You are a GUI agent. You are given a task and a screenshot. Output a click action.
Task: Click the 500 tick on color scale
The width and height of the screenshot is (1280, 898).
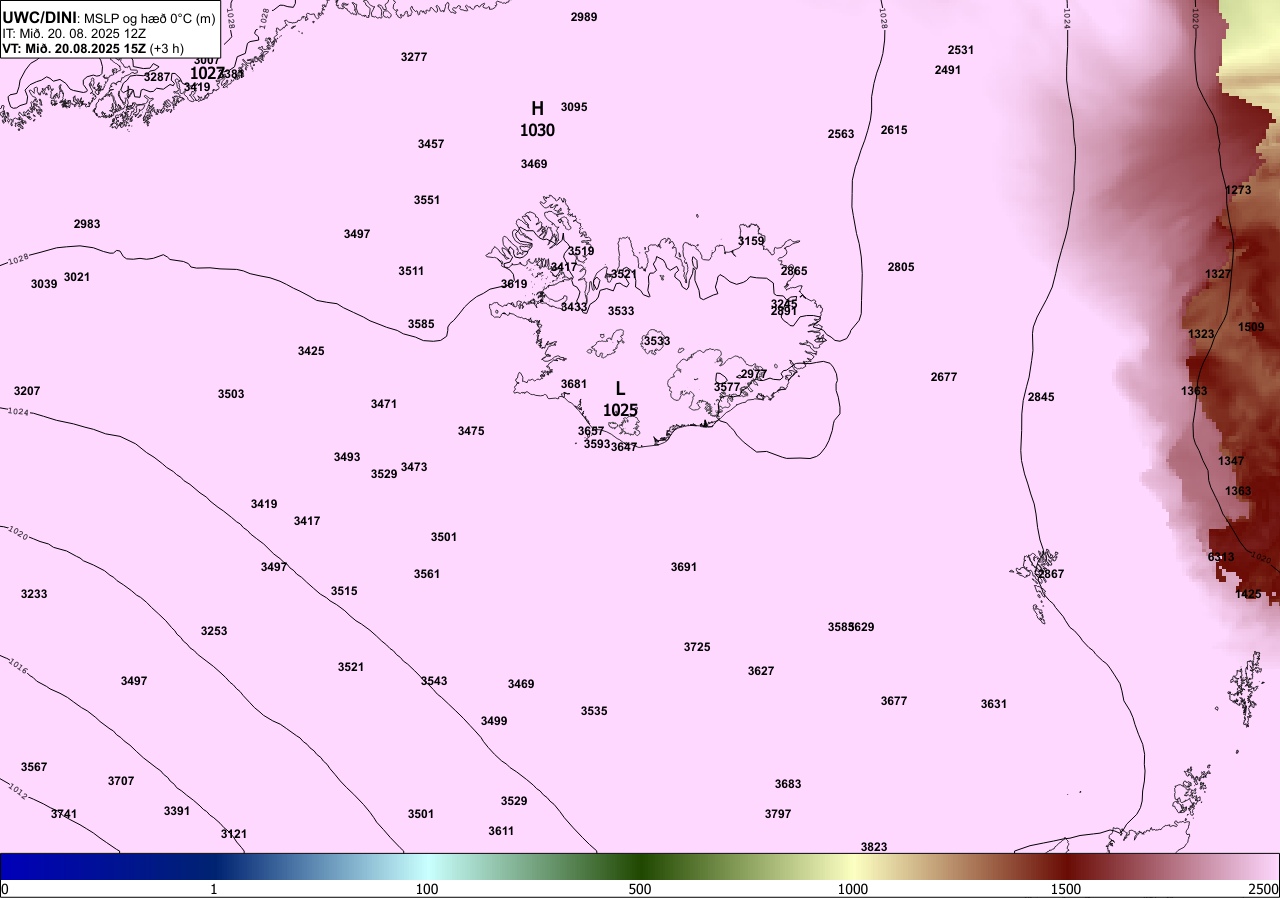(640, 889)
